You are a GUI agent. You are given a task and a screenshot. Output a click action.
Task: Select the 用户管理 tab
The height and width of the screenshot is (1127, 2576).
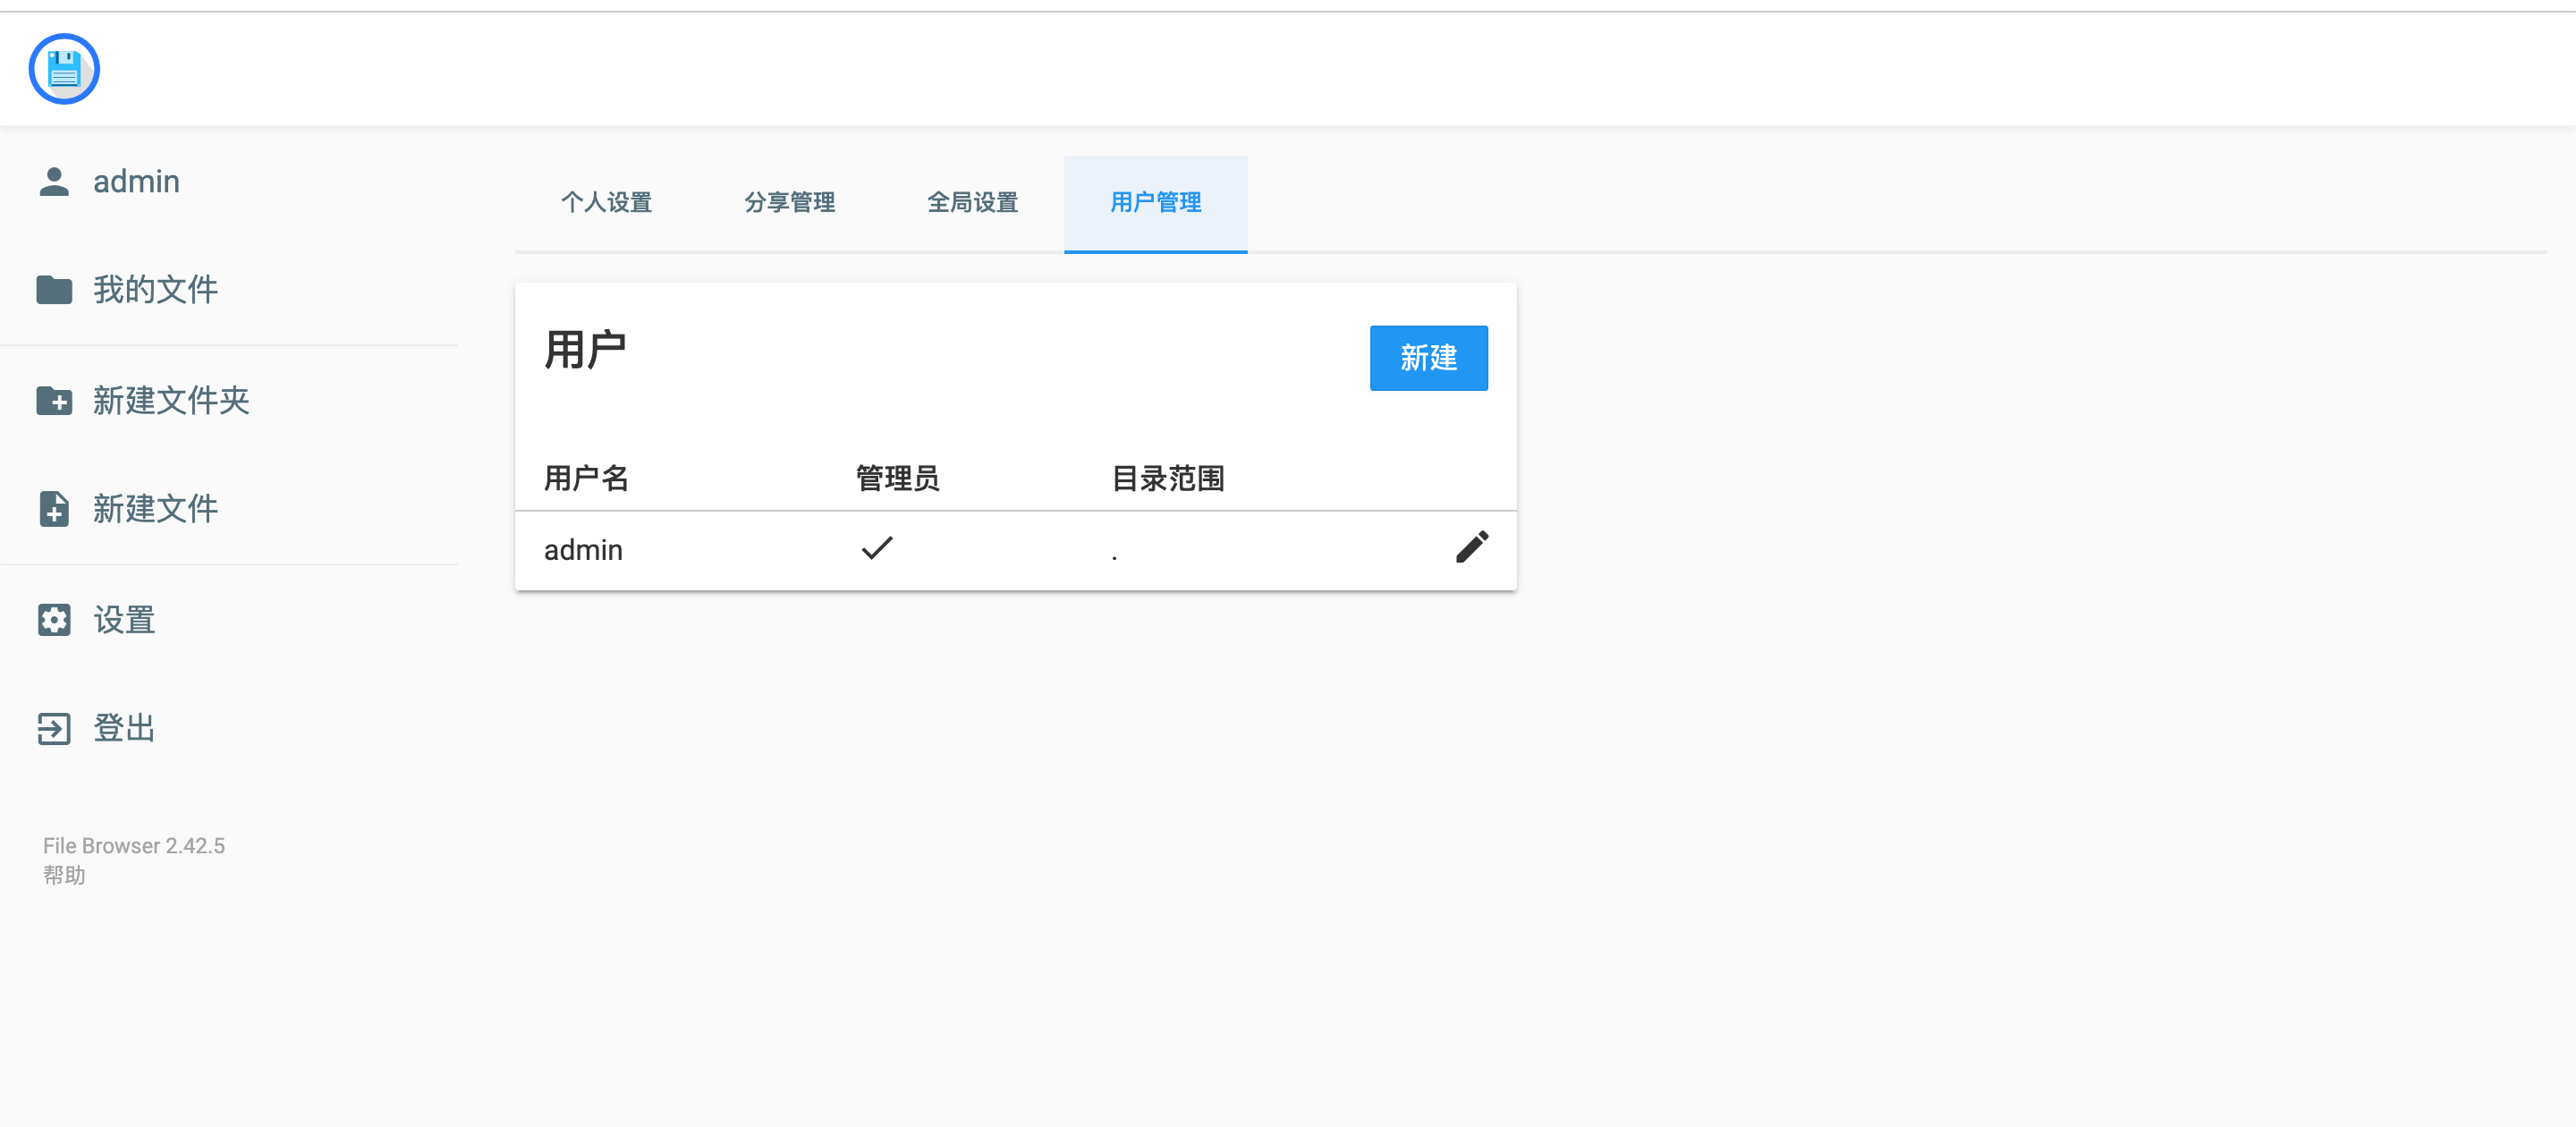[x=1155, y=203]
